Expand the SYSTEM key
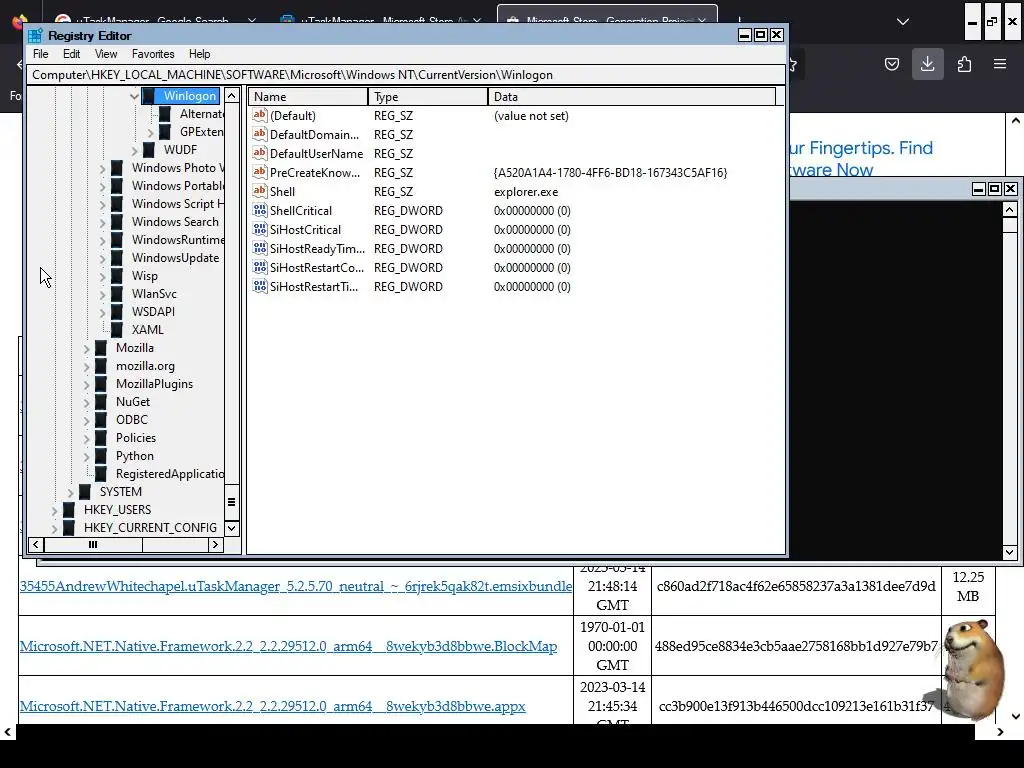Screen dimensions: 1024x768 (71, 492)
